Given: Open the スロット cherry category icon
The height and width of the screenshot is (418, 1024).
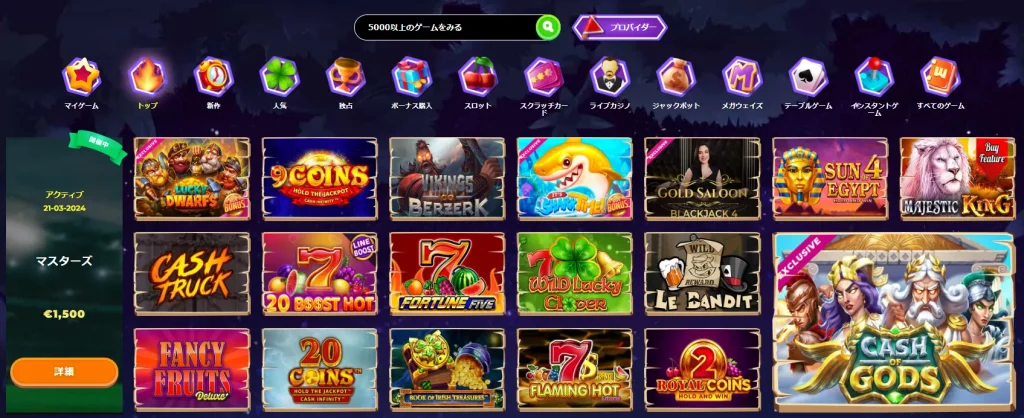Looking at the screenshot, I should point(478,76).
